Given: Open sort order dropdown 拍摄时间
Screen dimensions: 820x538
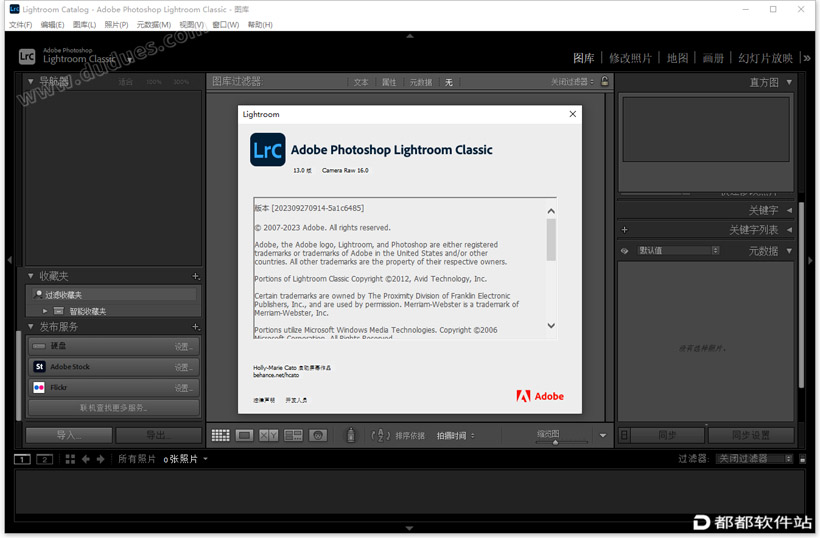Looking at the screenshot, I should pyautogui.click(x=455, y=436).
